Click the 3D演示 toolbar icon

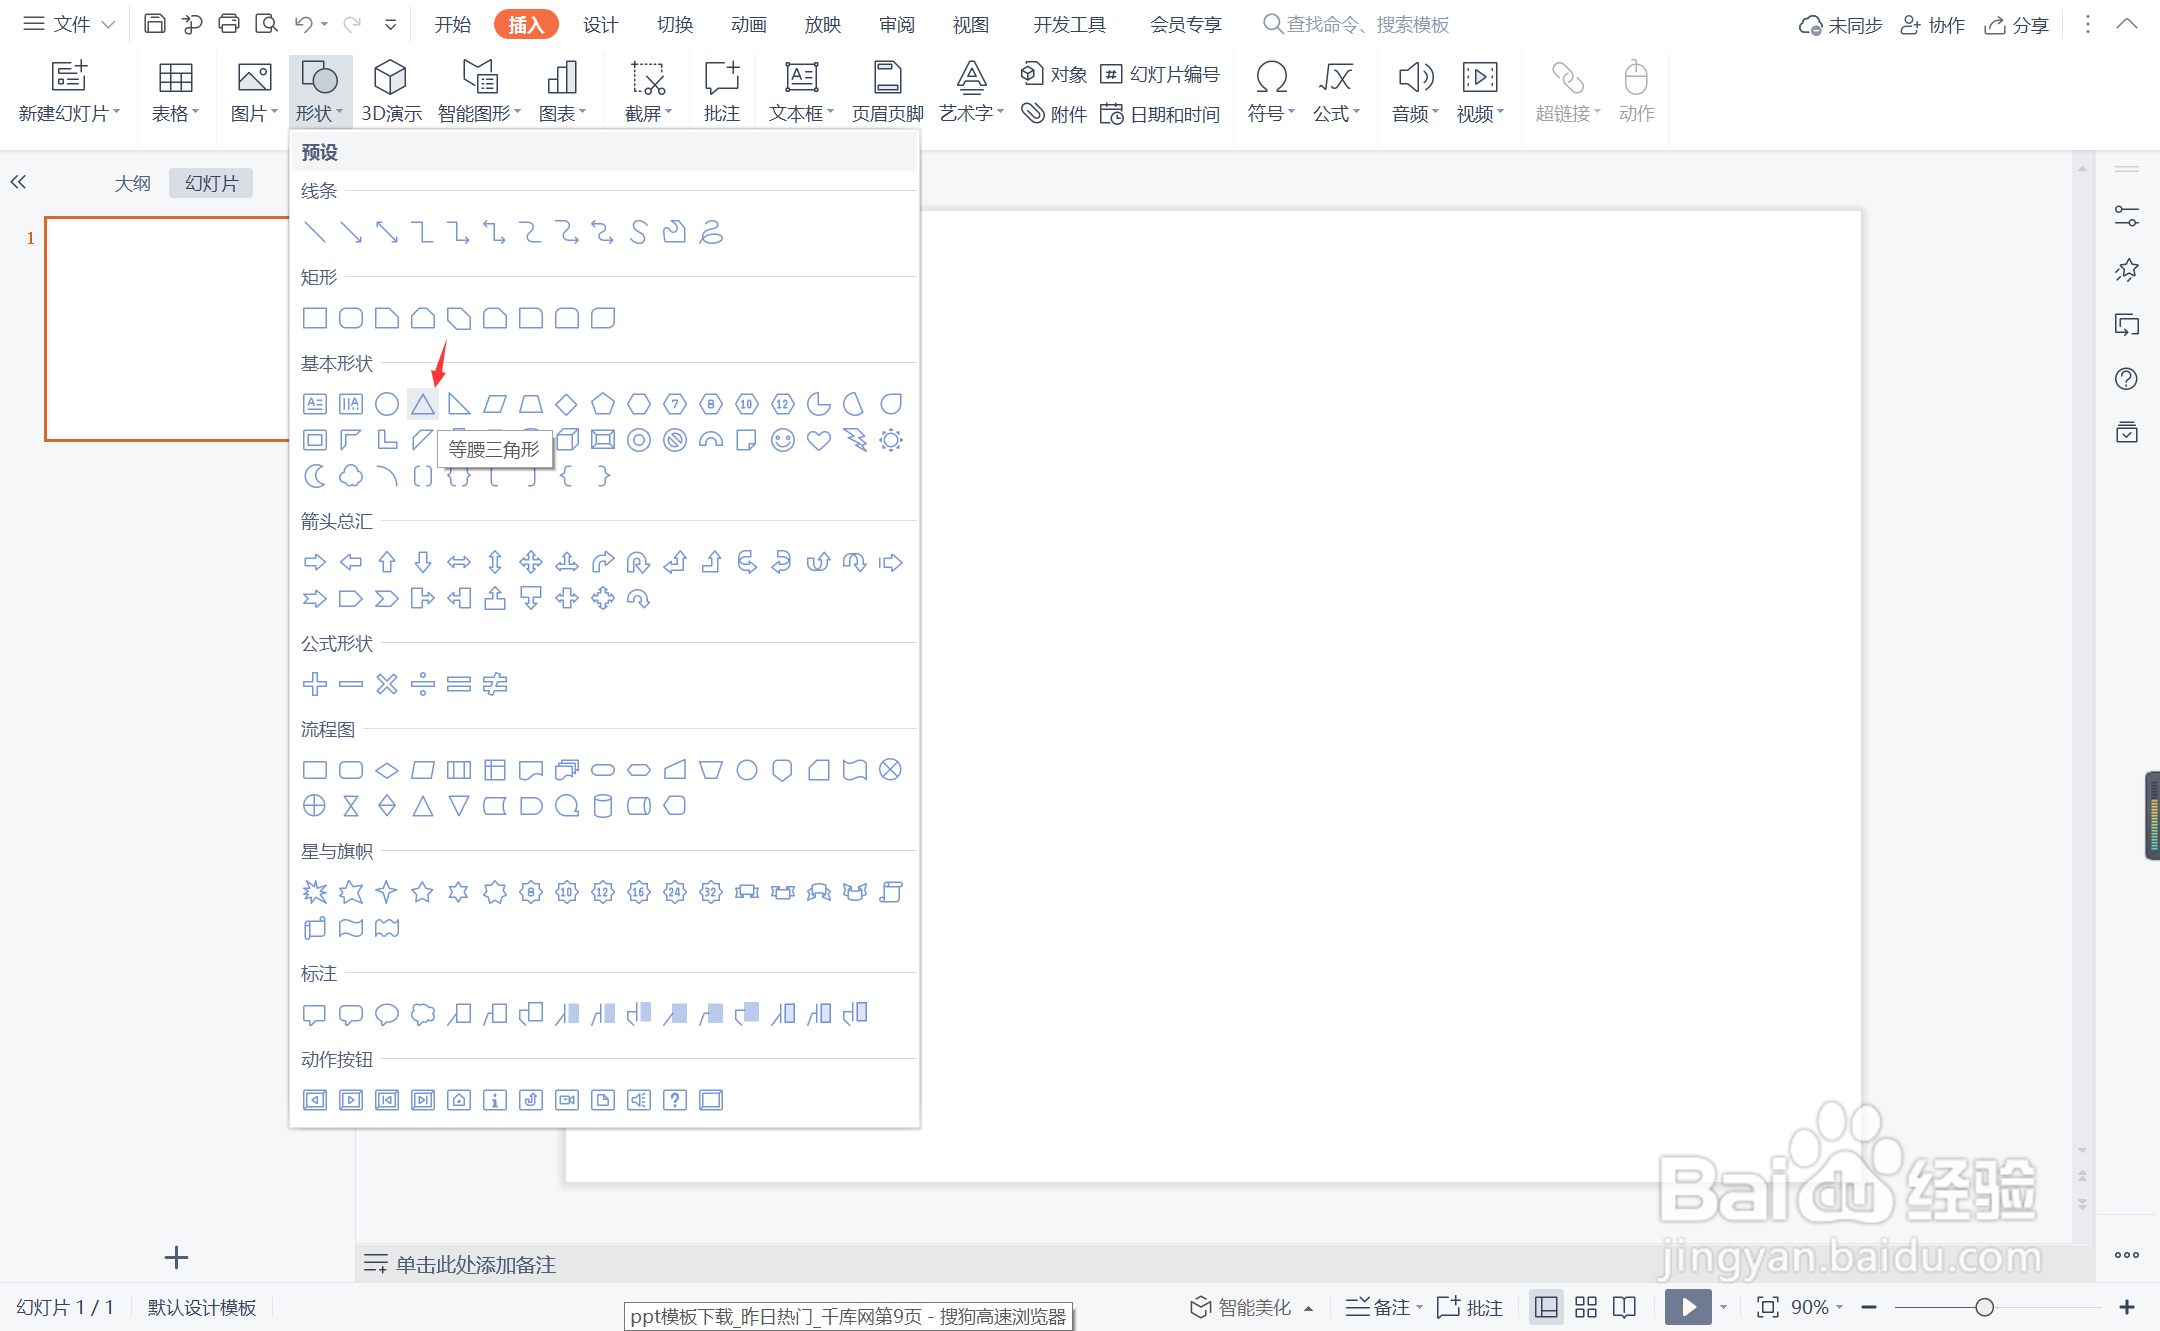(x=391, y=92)
